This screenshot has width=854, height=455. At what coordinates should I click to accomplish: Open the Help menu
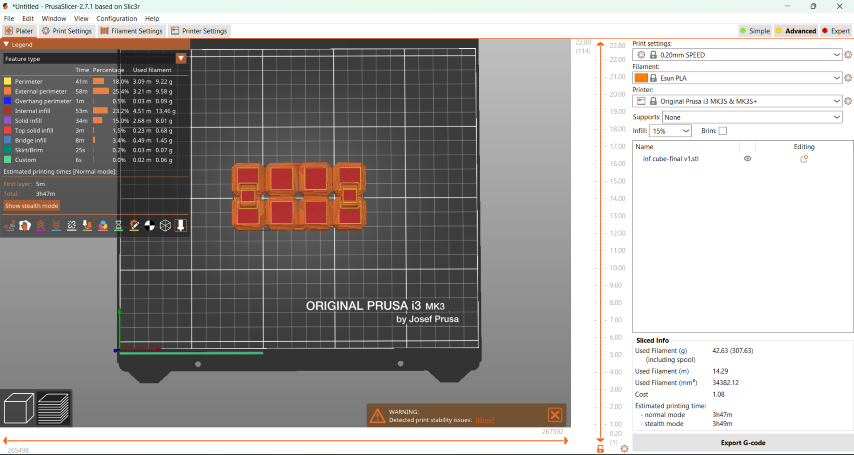pyautogui.click(x=152, y=19)
